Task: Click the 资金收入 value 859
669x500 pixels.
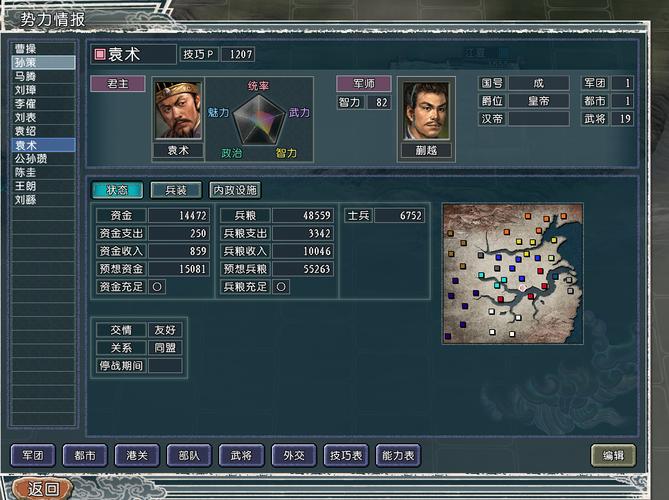Action: click(179, 251)
